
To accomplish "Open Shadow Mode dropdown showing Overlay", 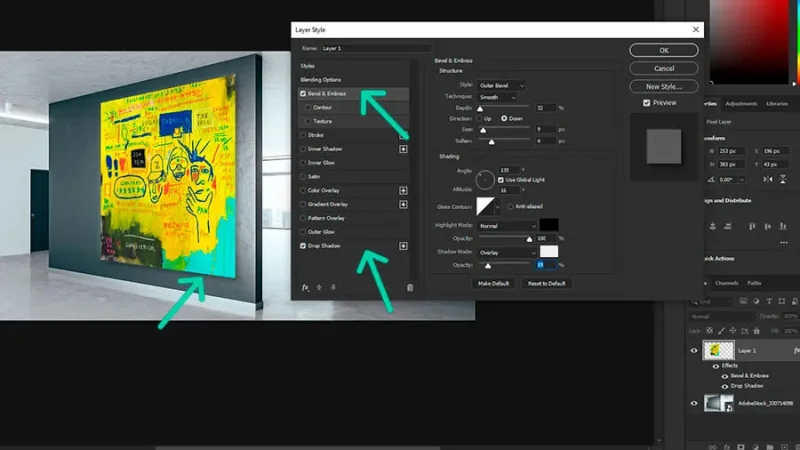I will [x=507, y=253].
